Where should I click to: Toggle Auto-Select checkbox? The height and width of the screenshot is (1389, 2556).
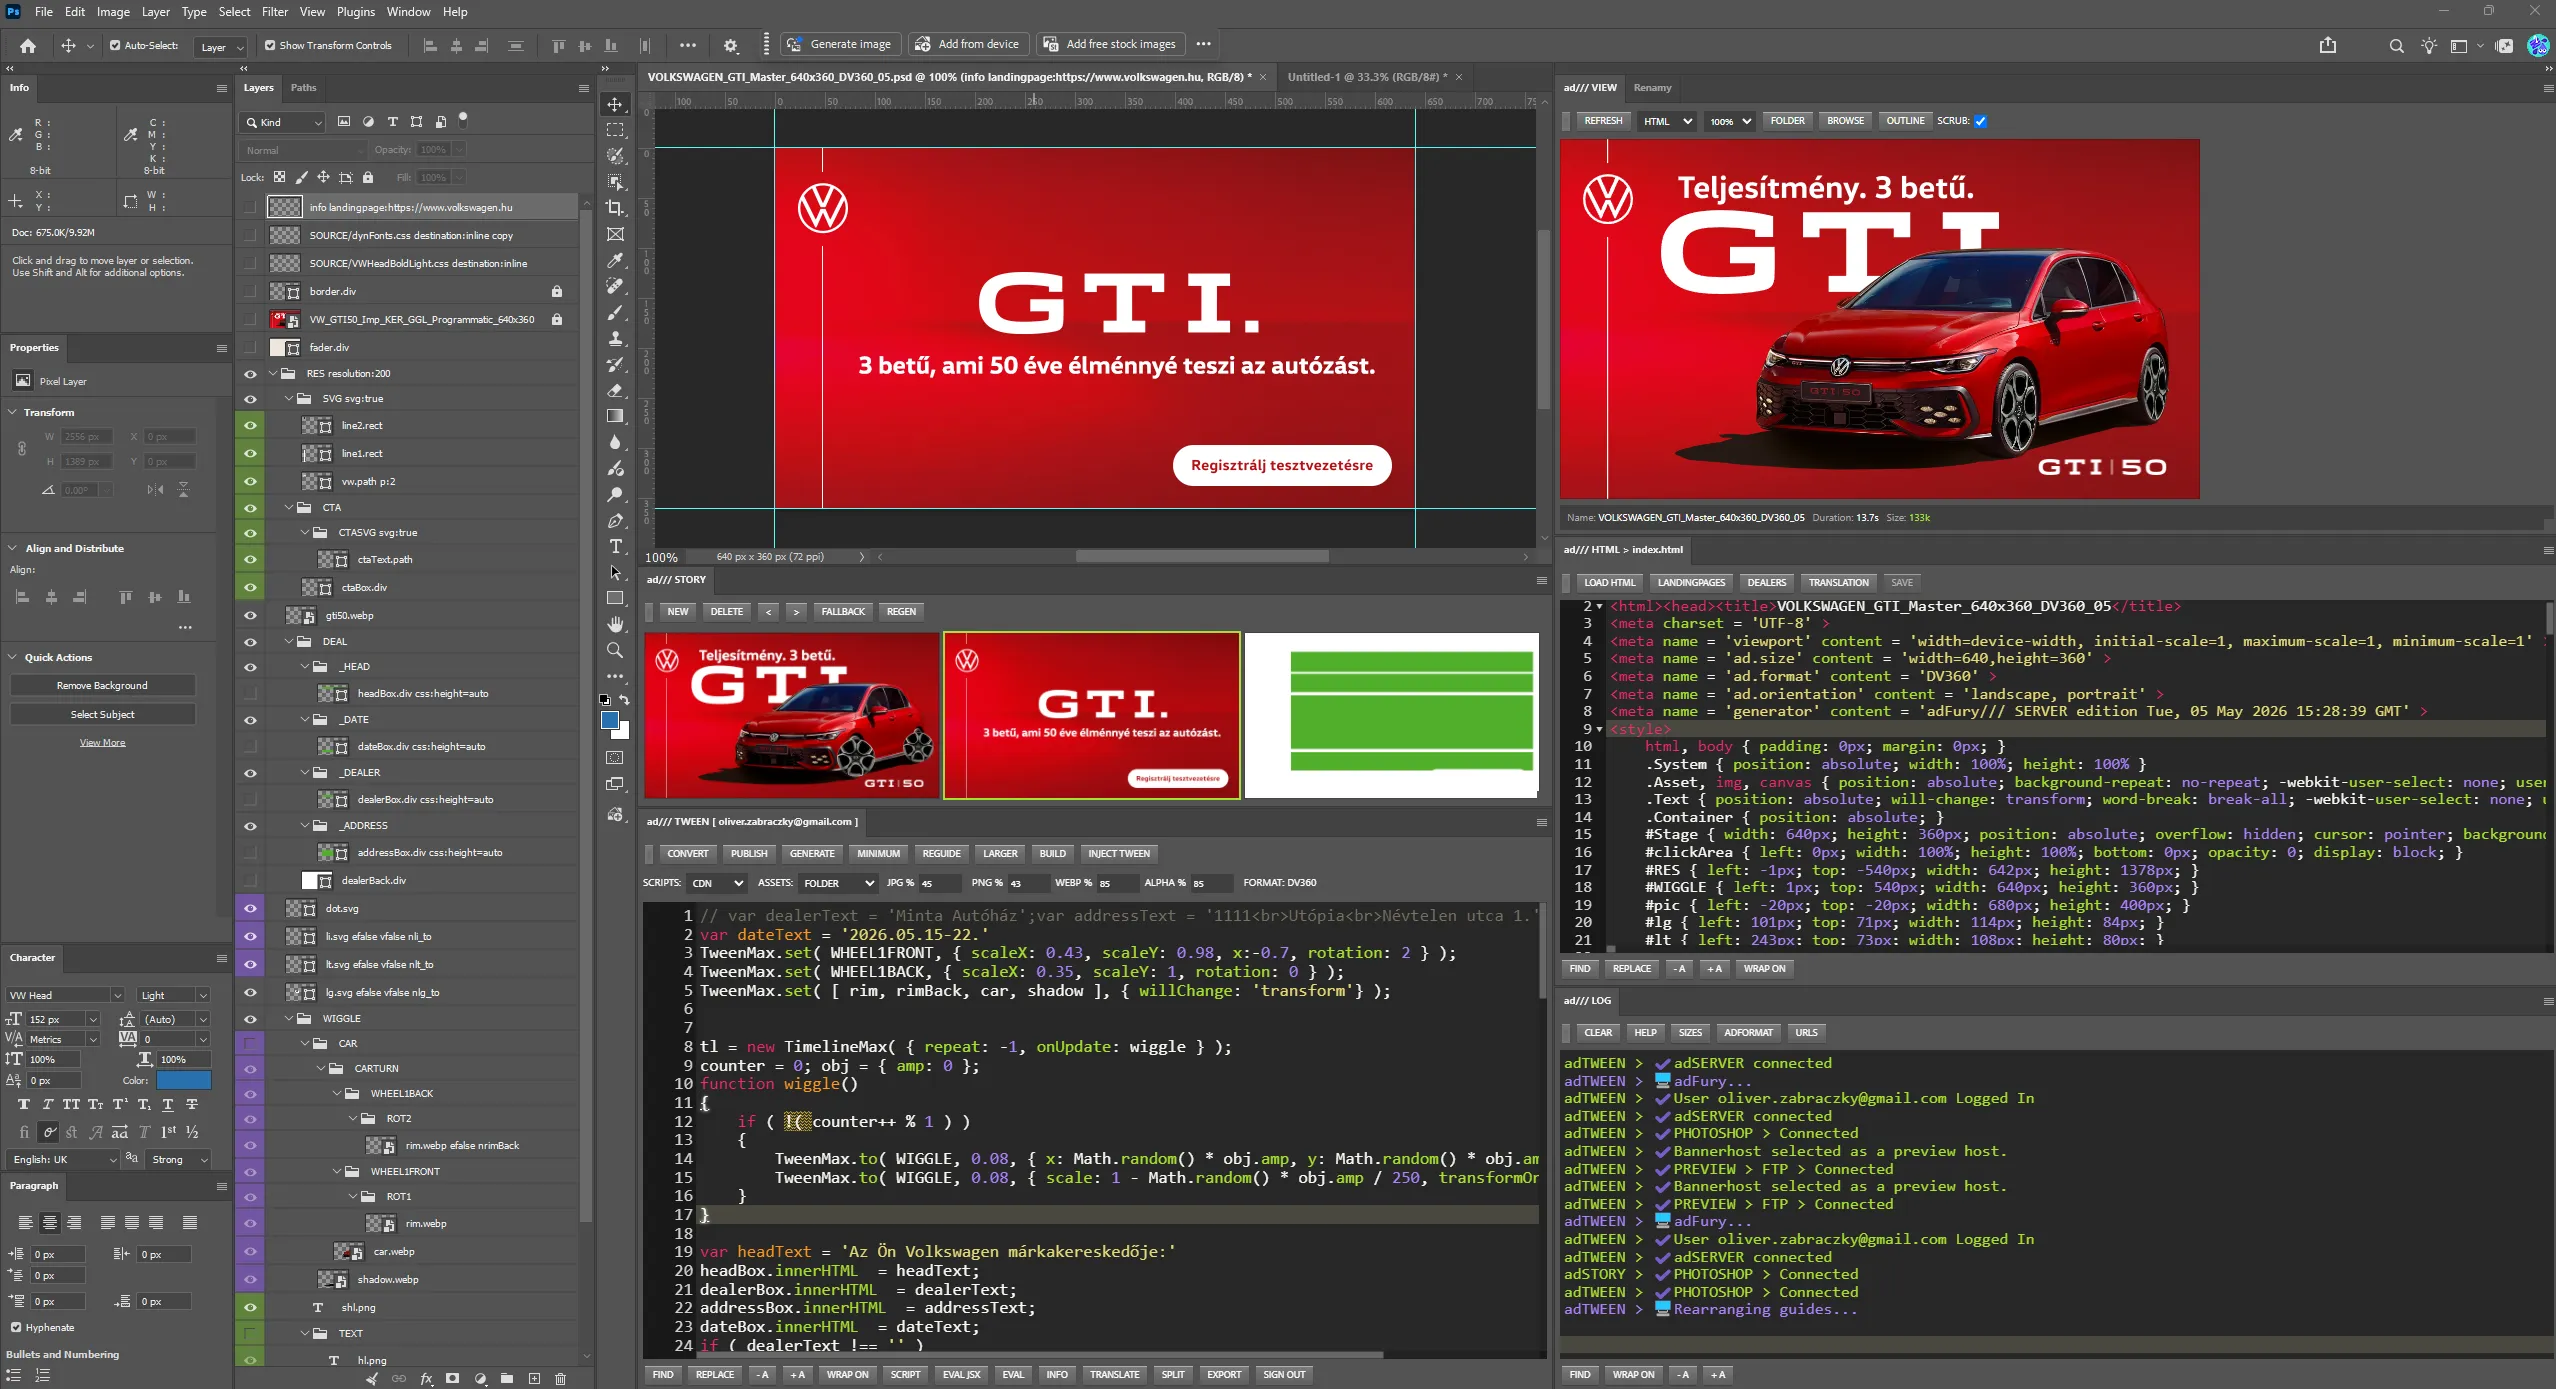(115, 45)
